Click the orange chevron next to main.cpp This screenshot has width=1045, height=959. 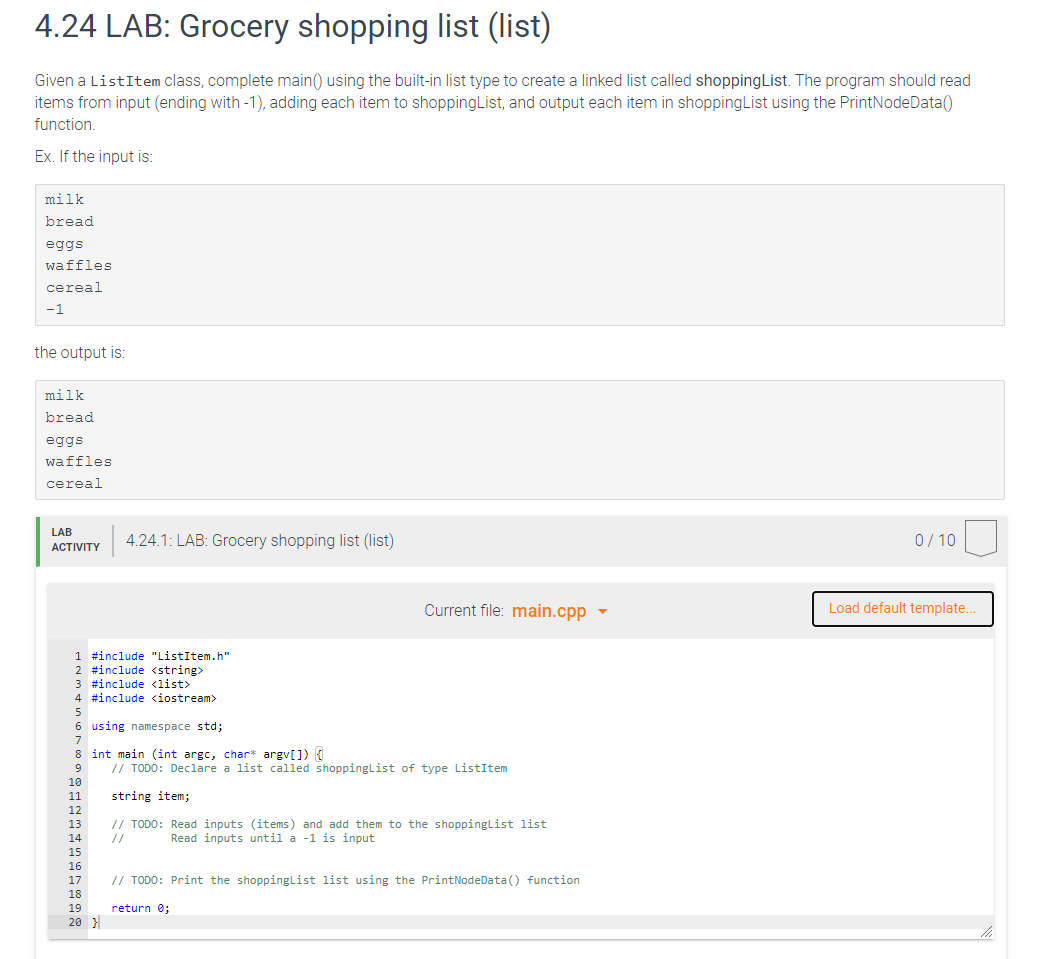[601, 611]
